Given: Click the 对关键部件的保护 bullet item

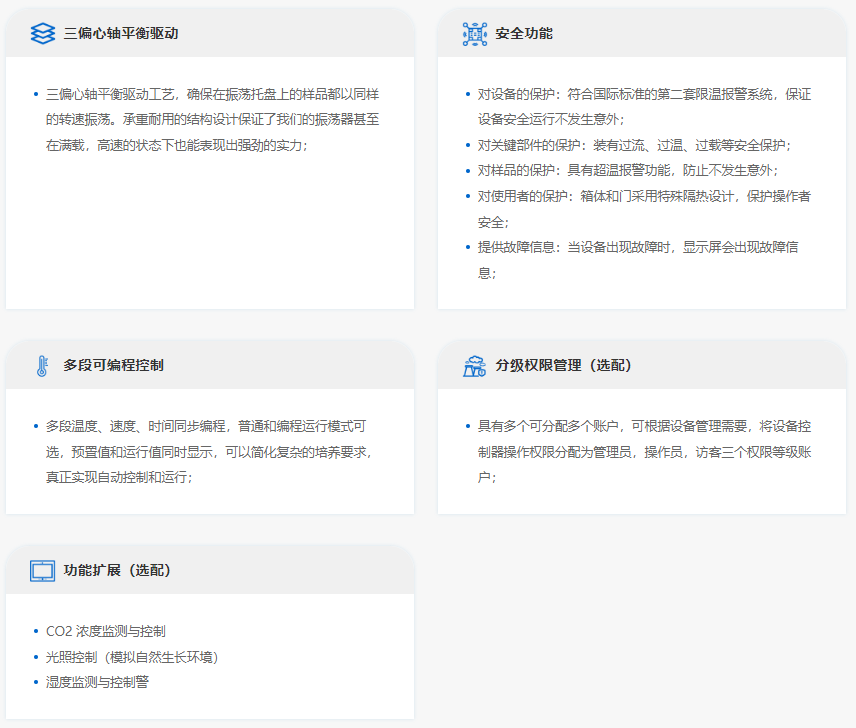Looking at the screenshot, I should [633, 145].
